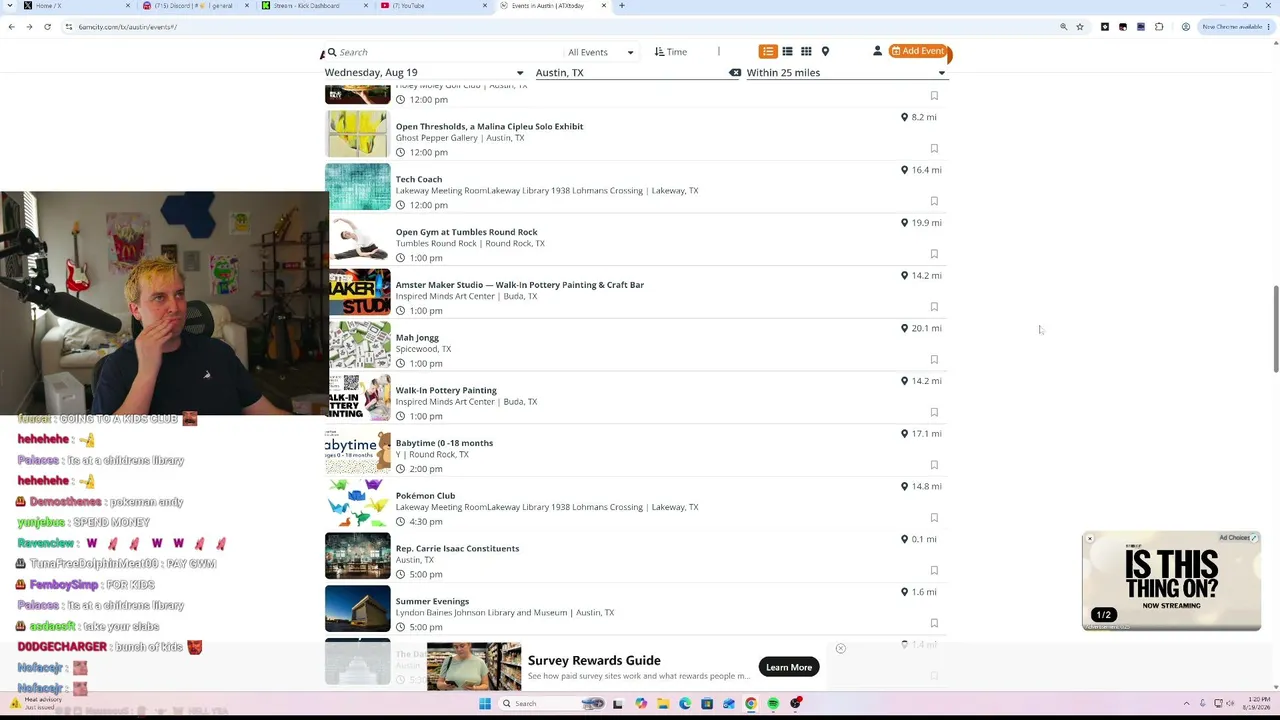This screenshot has height=720, width=1280.
Task: Bookmark the Open Thresholds exhibit event
Action: point(934,148)
